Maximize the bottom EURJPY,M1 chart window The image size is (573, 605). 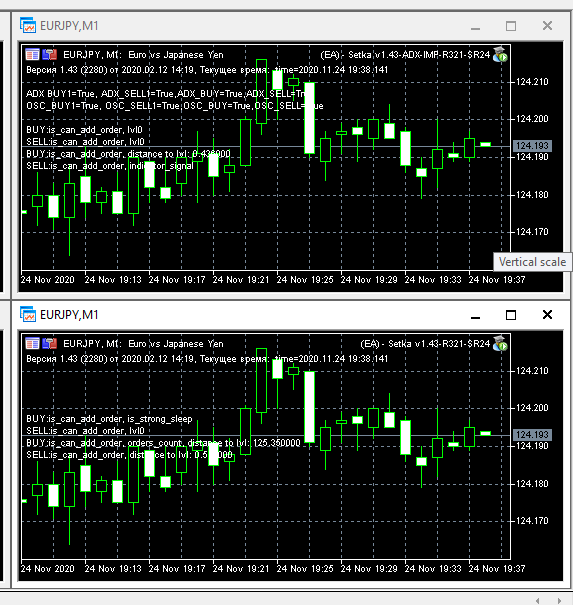click(511, 315)
